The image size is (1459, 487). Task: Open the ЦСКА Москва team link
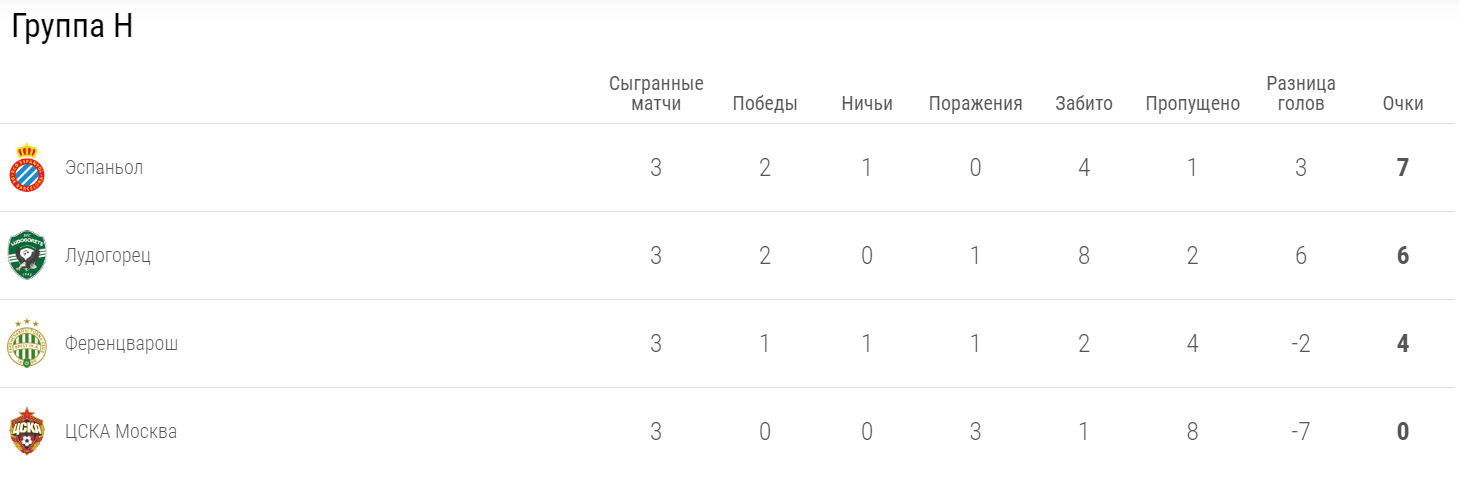121,431
